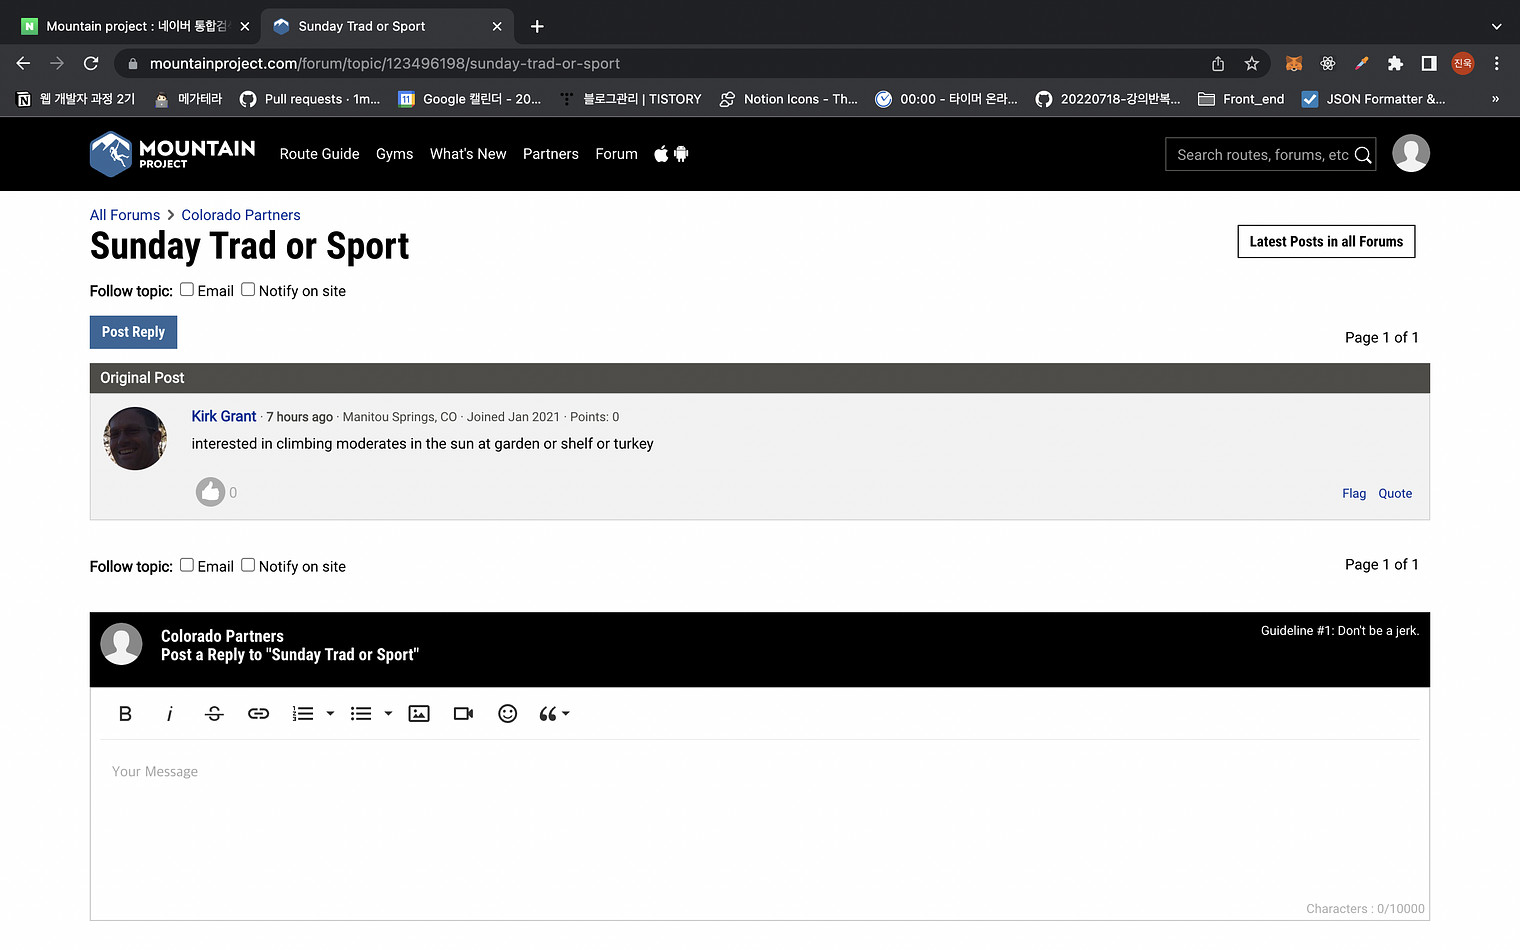
Task: Insert a video via the editor toolbar
Action: tap(463, 714)
